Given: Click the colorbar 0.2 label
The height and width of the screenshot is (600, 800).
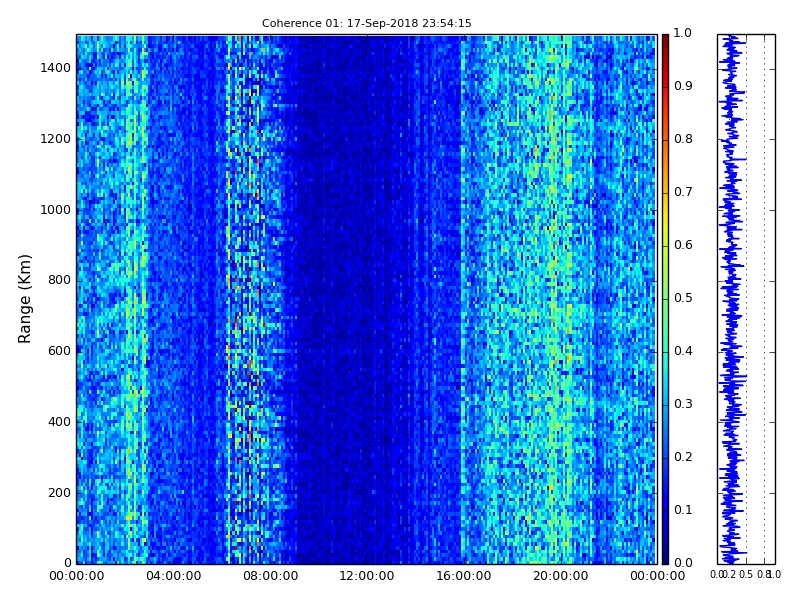Looking at the screenshot, I should (x=683, y=457).
